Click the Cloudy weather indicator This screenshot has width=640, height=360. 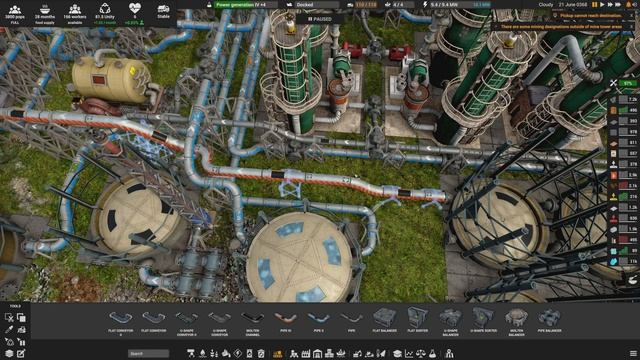tap(546, 5)
